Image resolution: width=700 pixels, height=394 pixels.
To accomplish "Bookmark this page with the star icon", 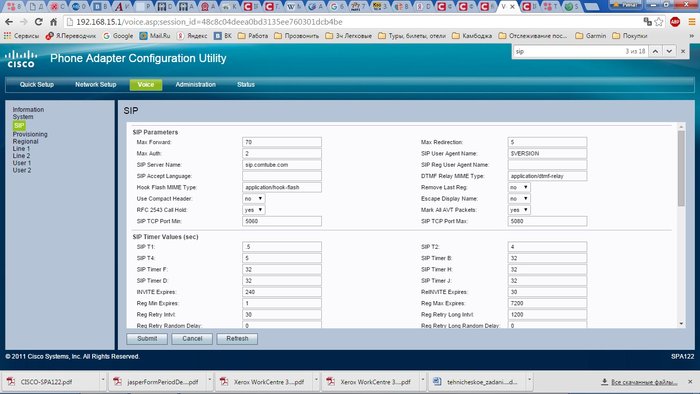I will tap(658, 22).
